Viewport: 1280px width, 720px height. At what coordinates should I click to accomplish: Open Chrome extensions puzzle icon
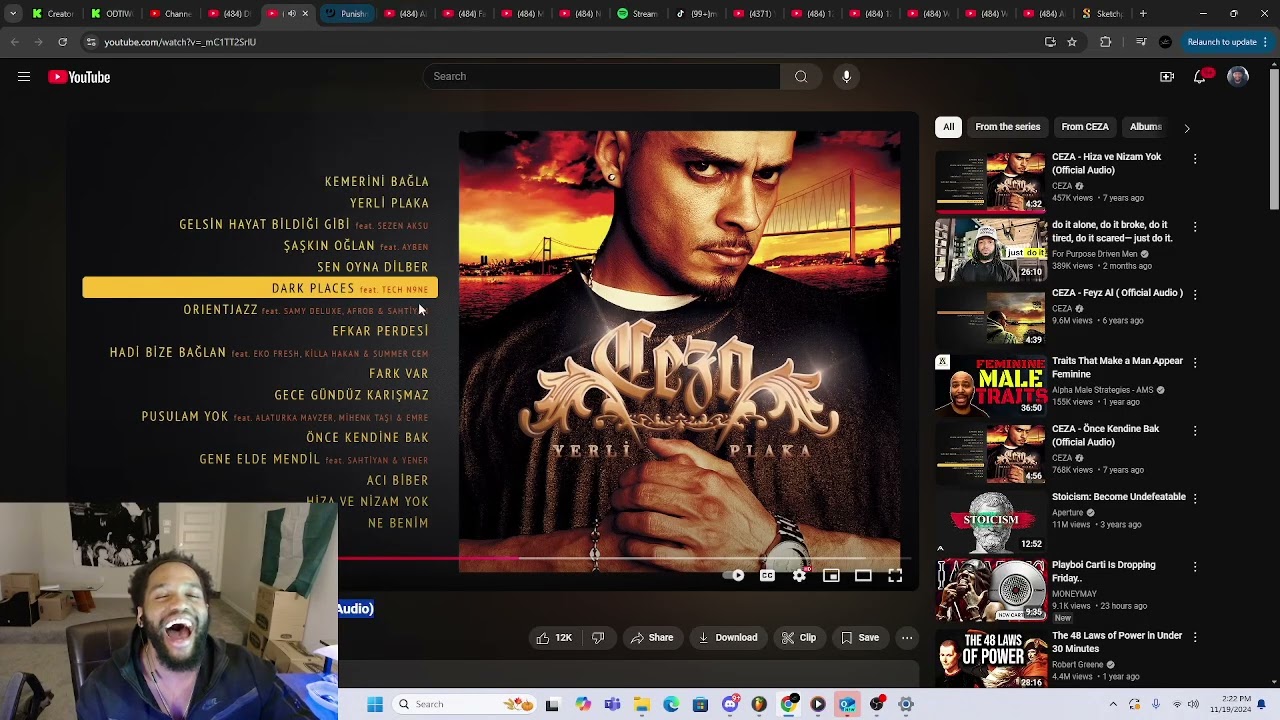coord(1105,42)
